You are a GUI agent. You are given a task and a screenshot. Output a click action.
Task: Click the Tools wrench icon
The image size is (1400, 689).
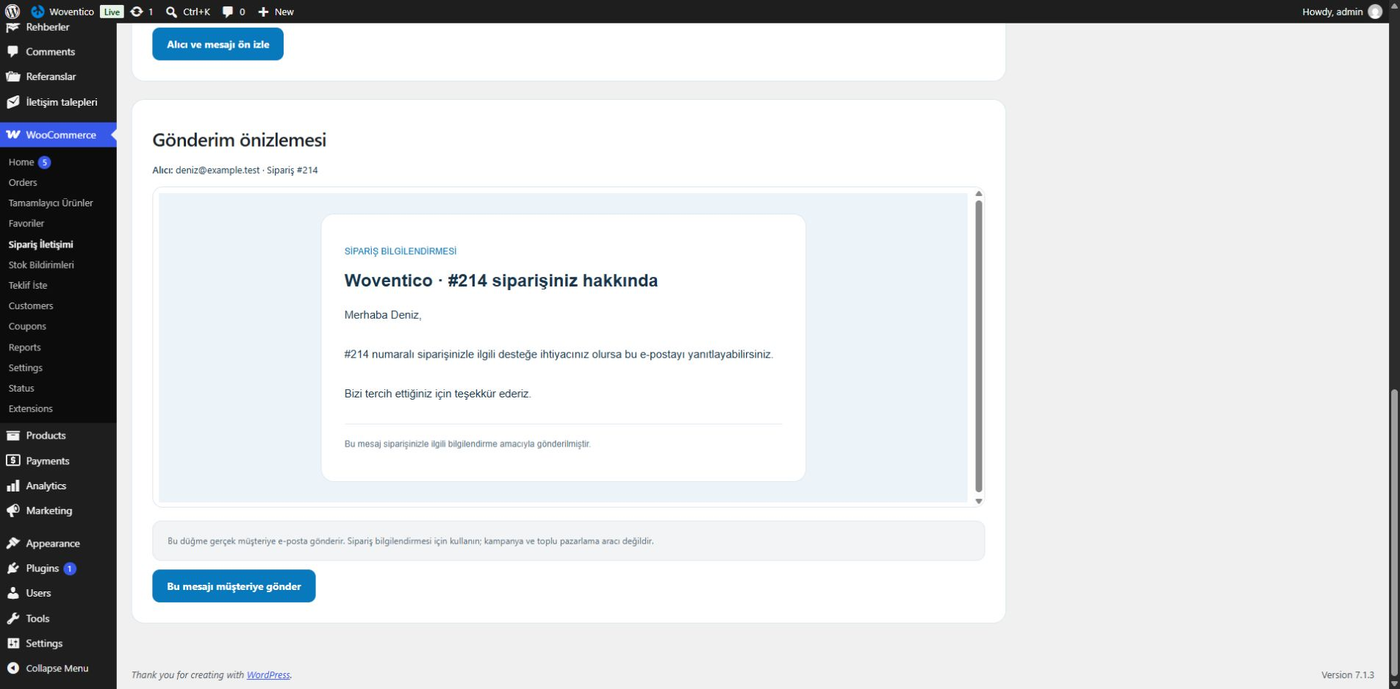click(x=13, y=619)
